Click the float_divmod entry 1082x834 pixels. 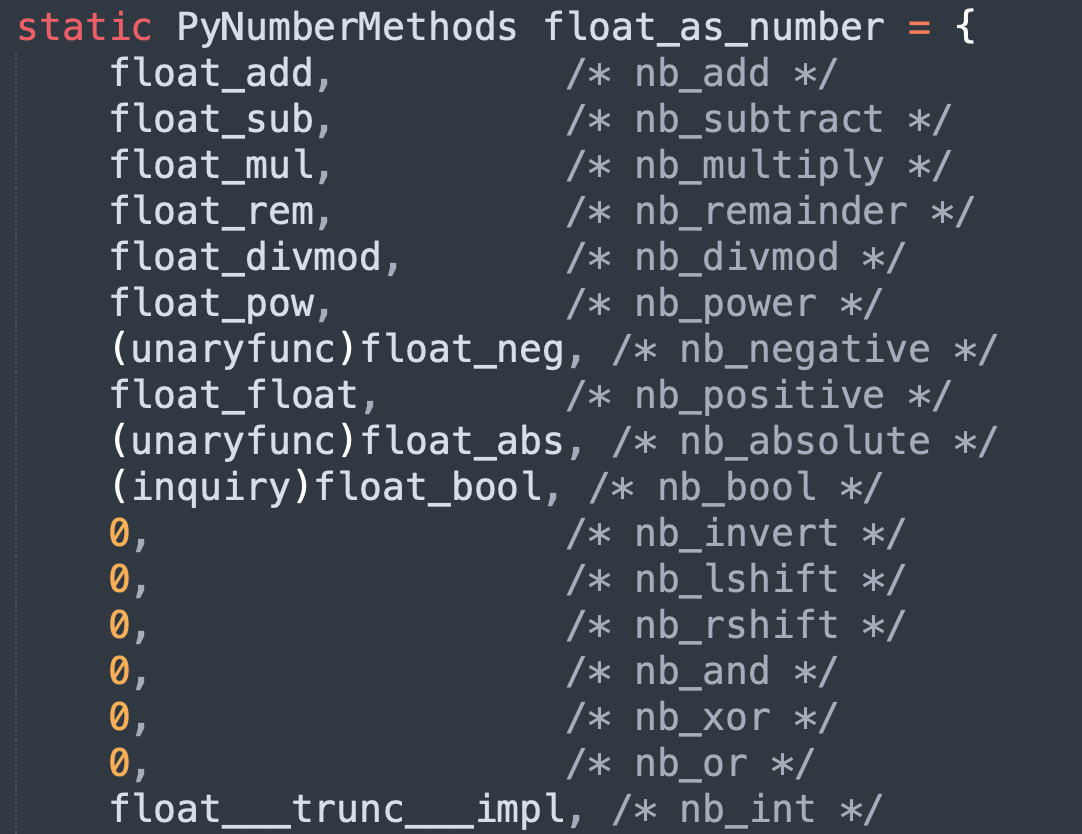click(246, 257)
